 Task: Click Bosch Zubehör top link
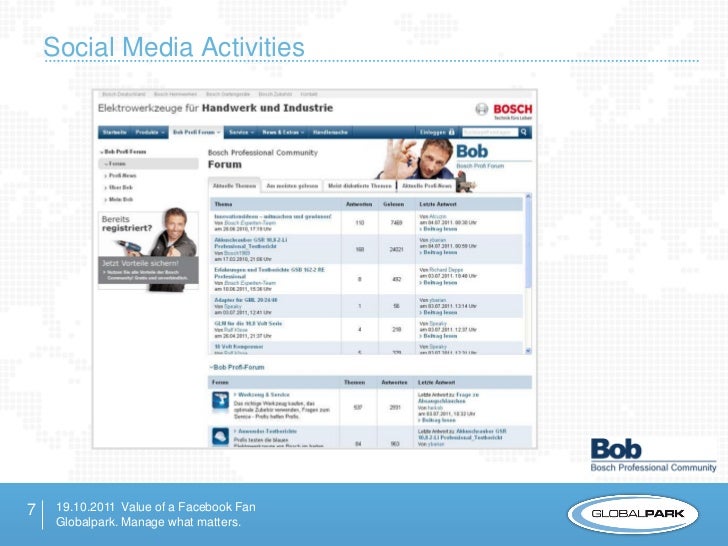click(x=275, y=94)
